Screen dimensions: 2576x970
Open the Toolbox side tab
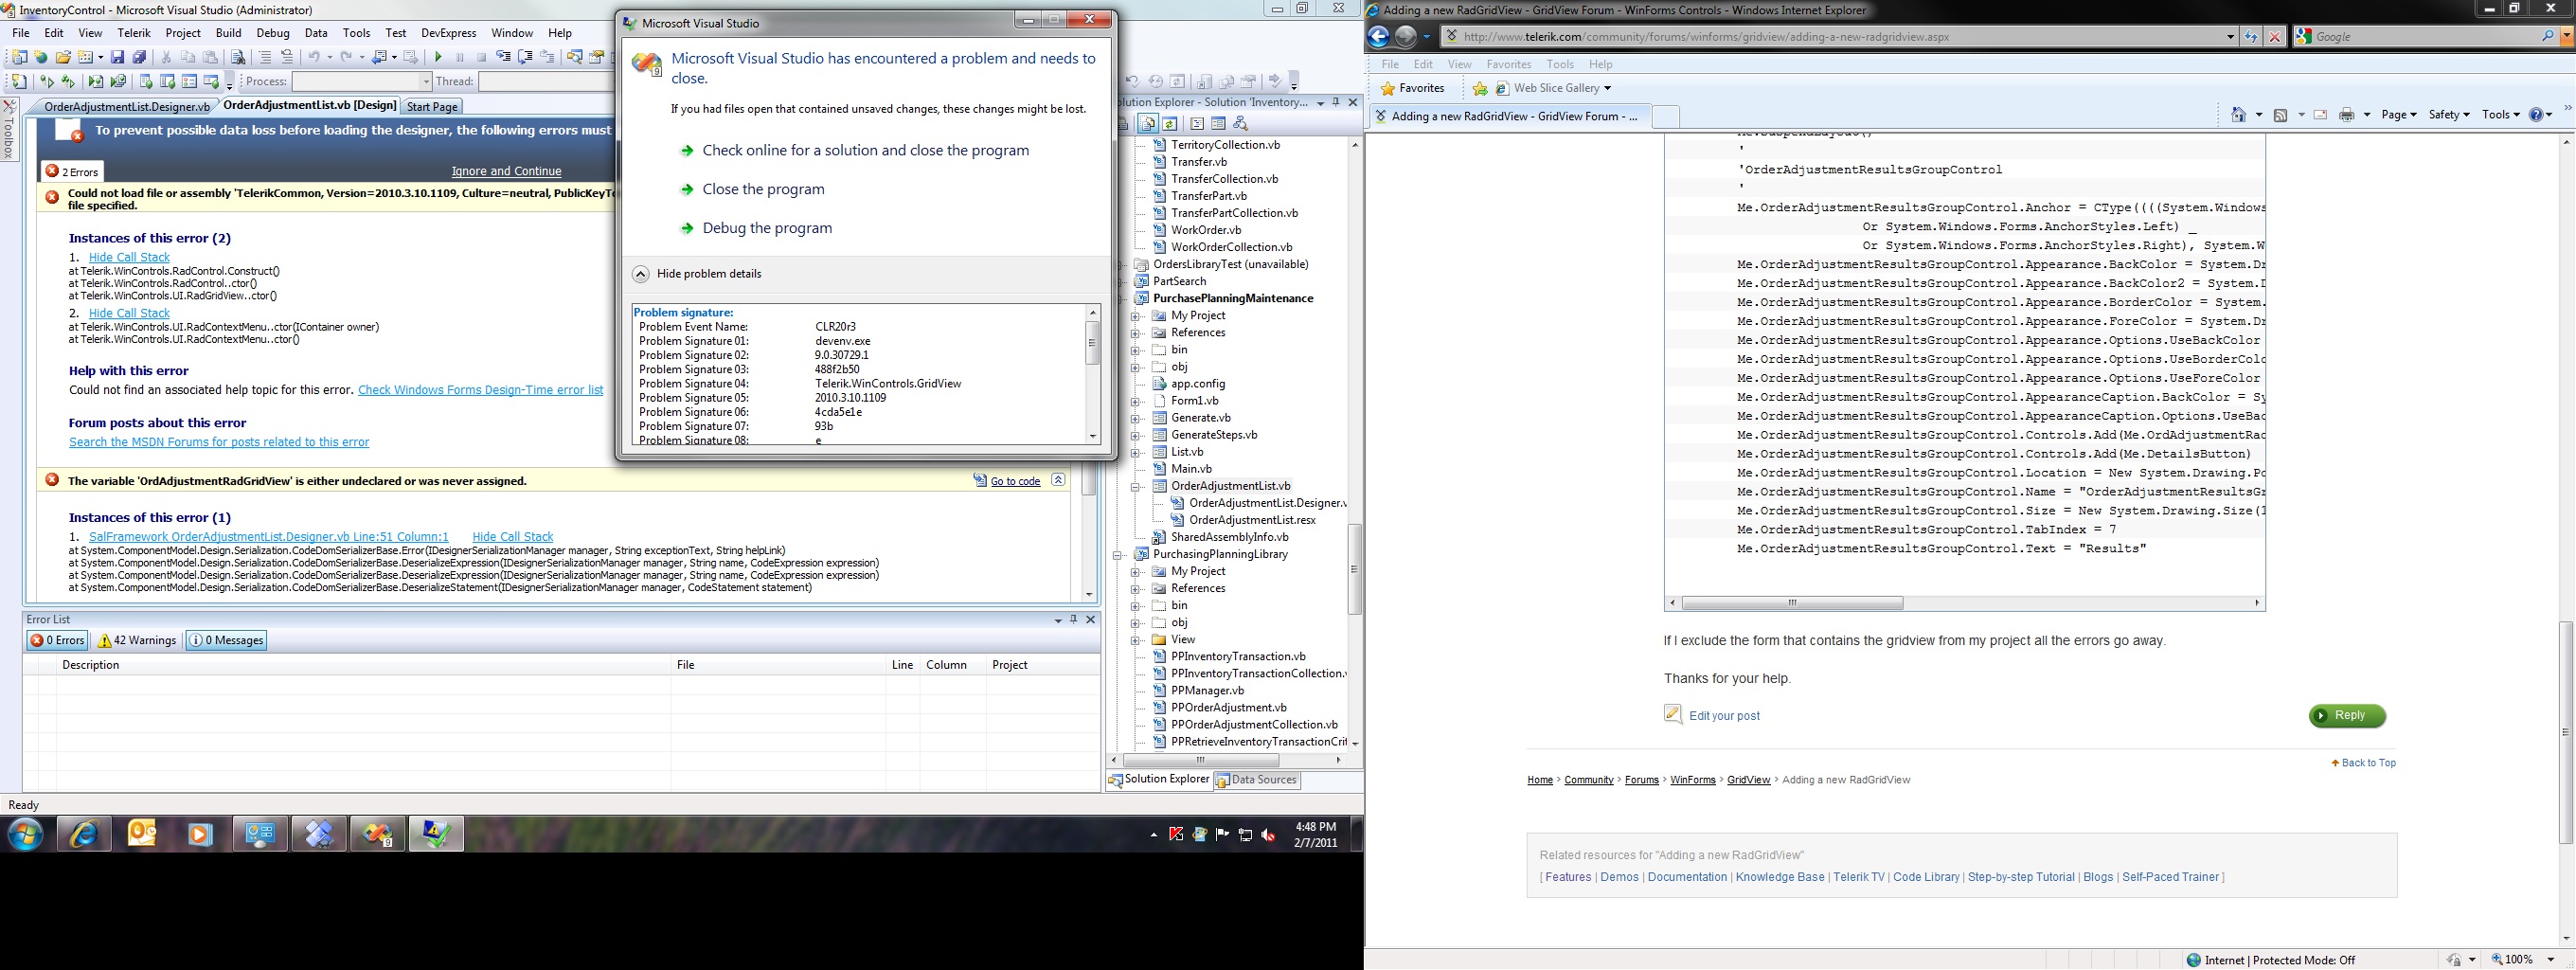(x=9, y=130)
